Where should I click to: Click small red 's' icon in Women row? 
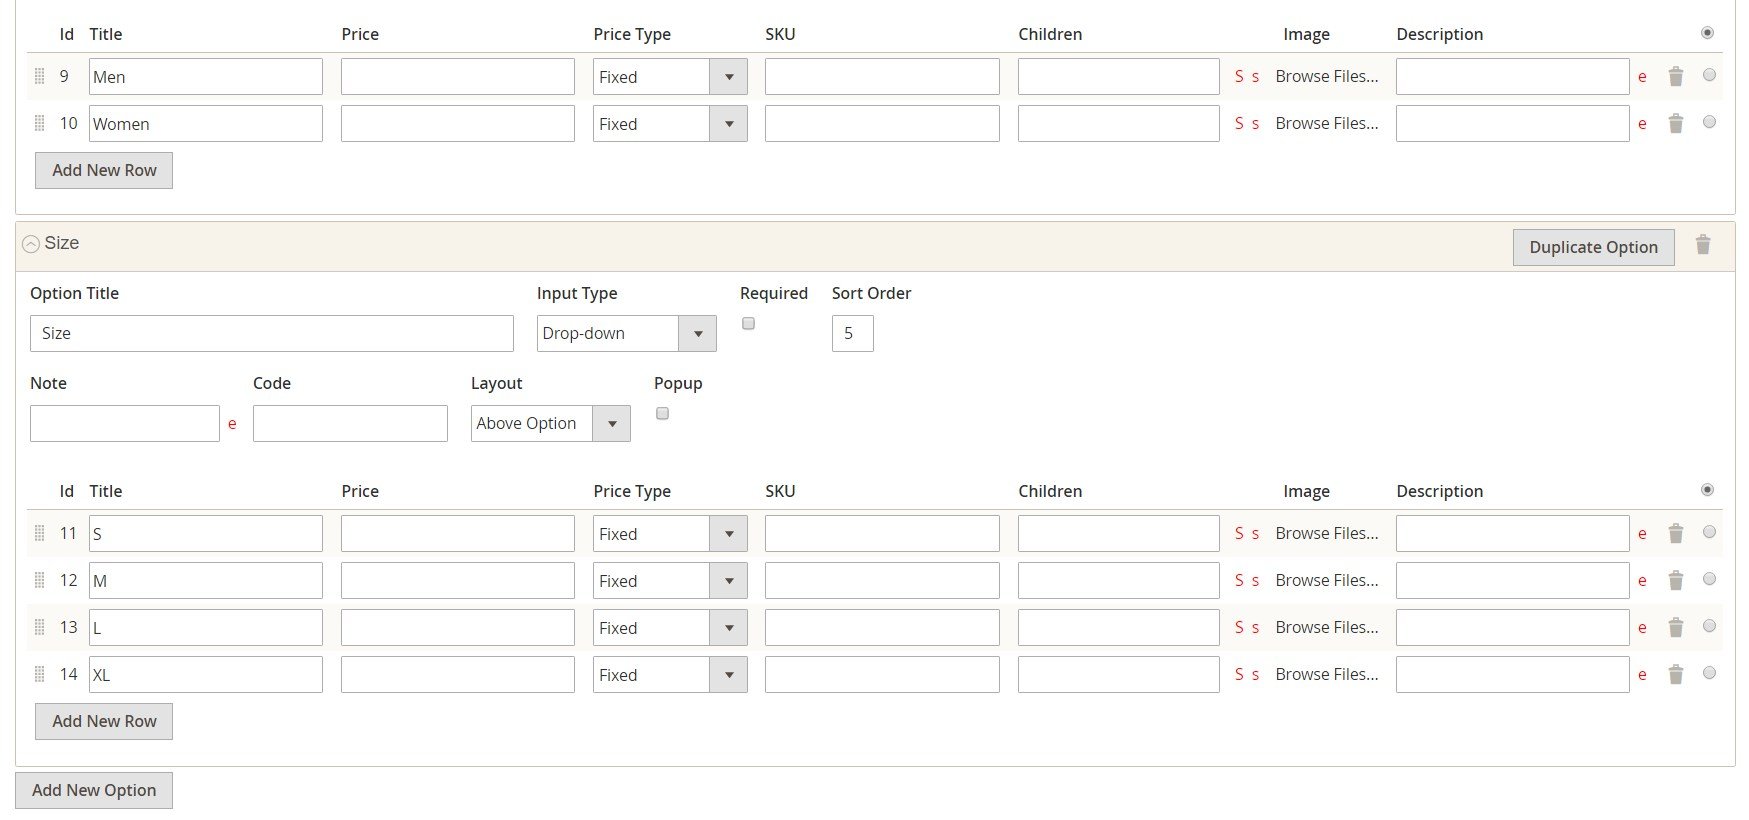(1255, 124)
